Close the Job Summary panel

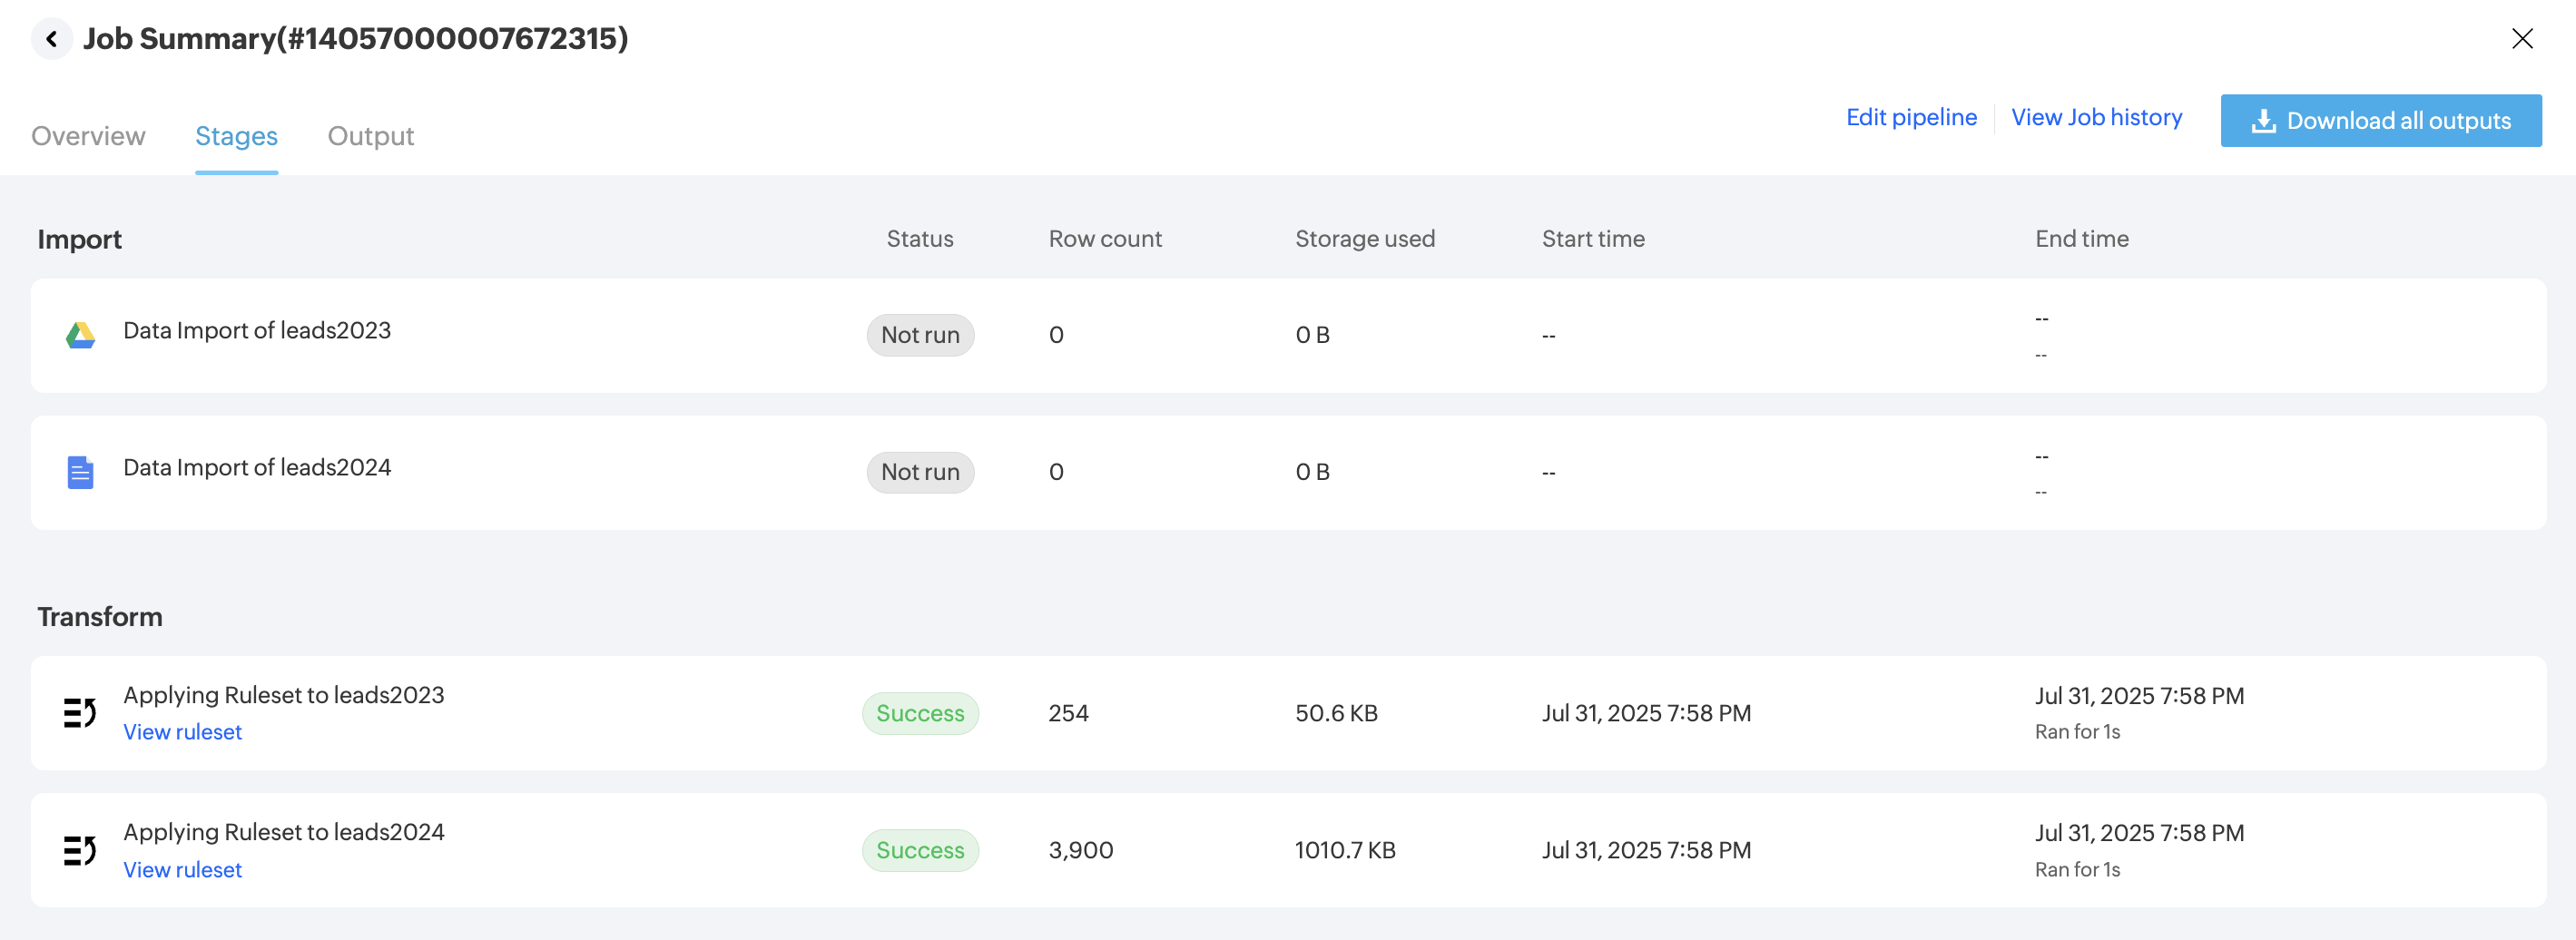[2522, 39]
